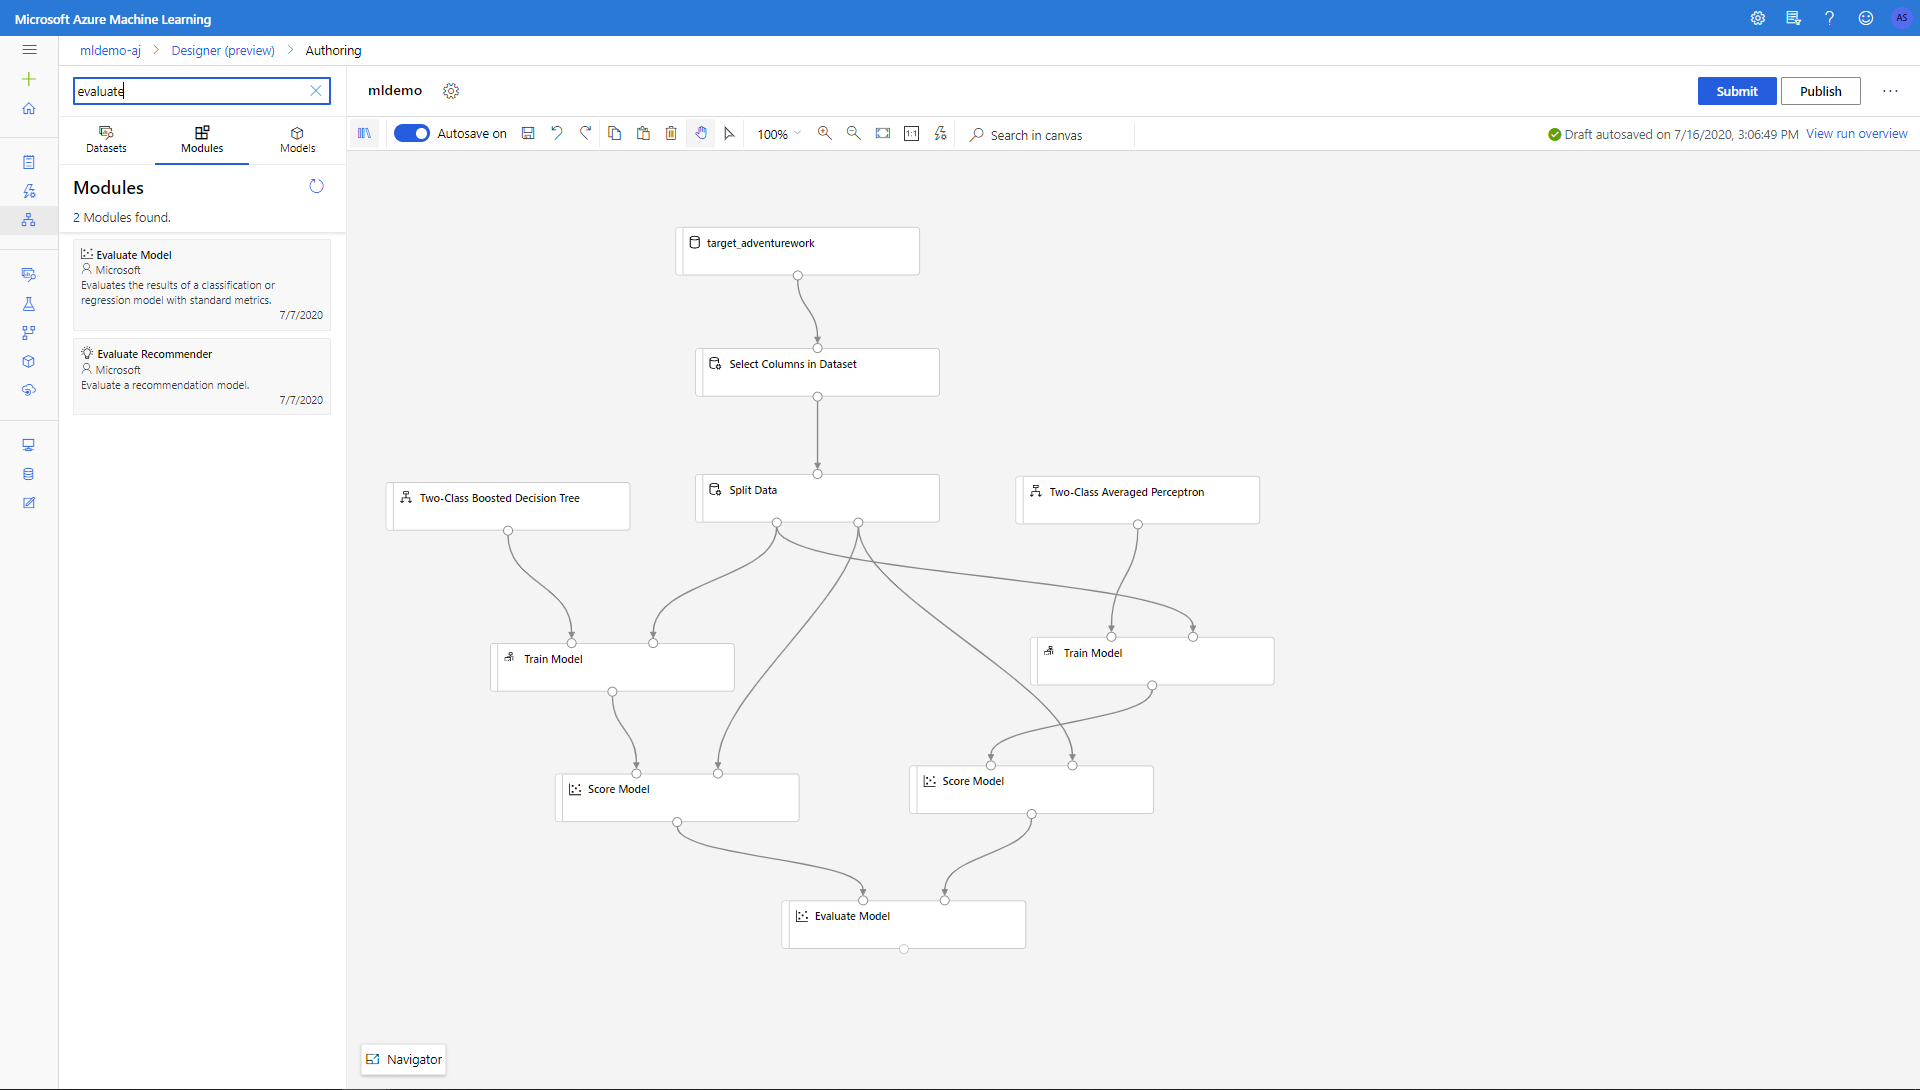Clear the evaluate search box
Viewport: 1920px width, 1090px height.
coord(316,91)
